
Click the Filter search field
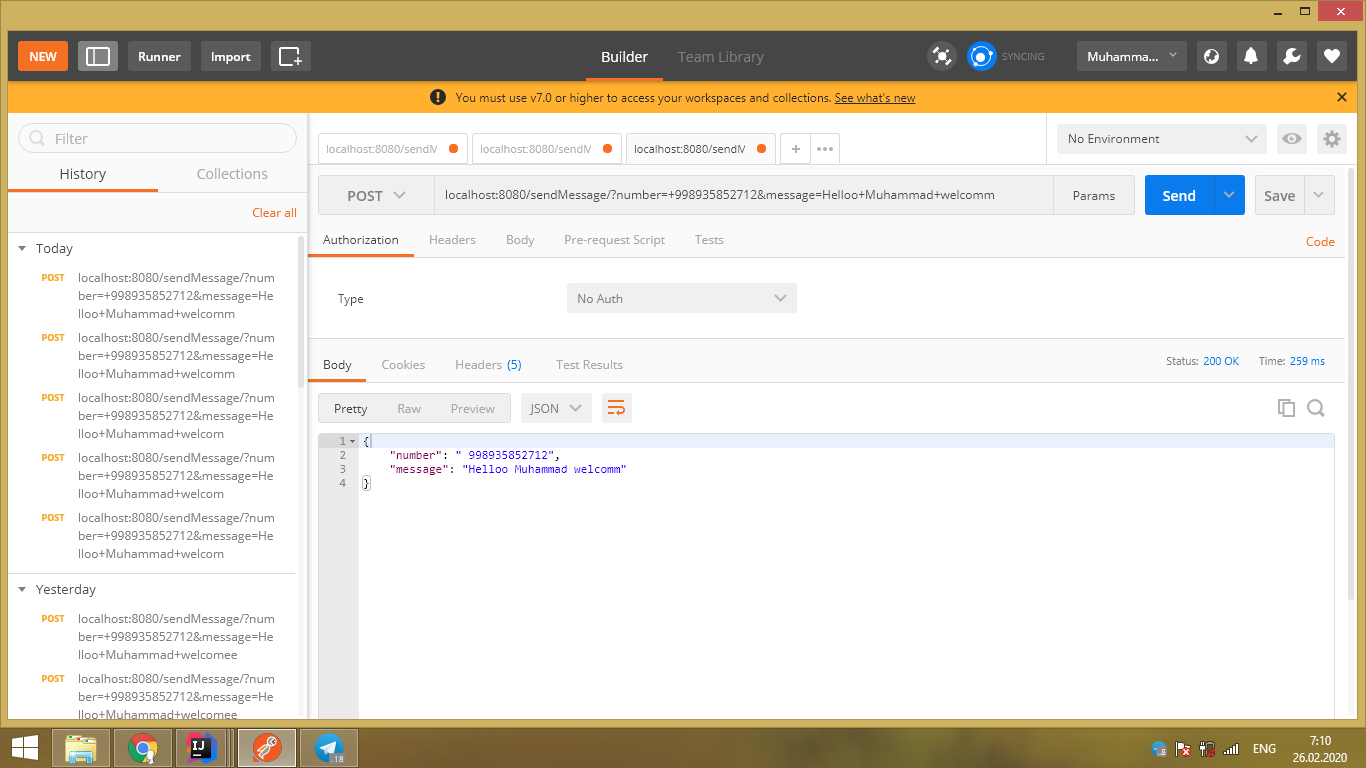pos(158,138)
